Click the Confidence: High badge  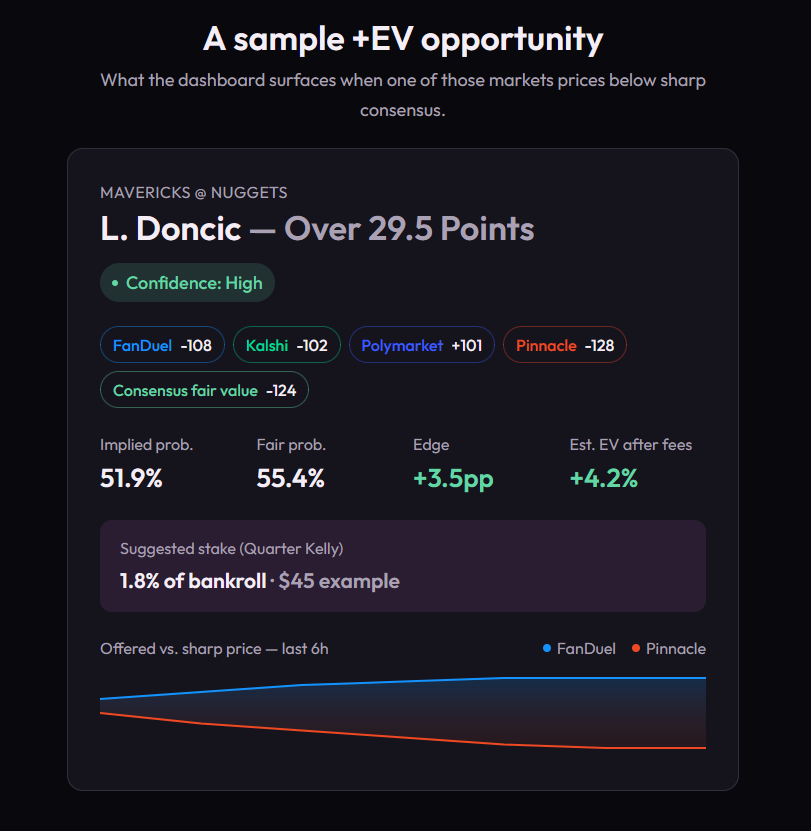coord(188,283)
